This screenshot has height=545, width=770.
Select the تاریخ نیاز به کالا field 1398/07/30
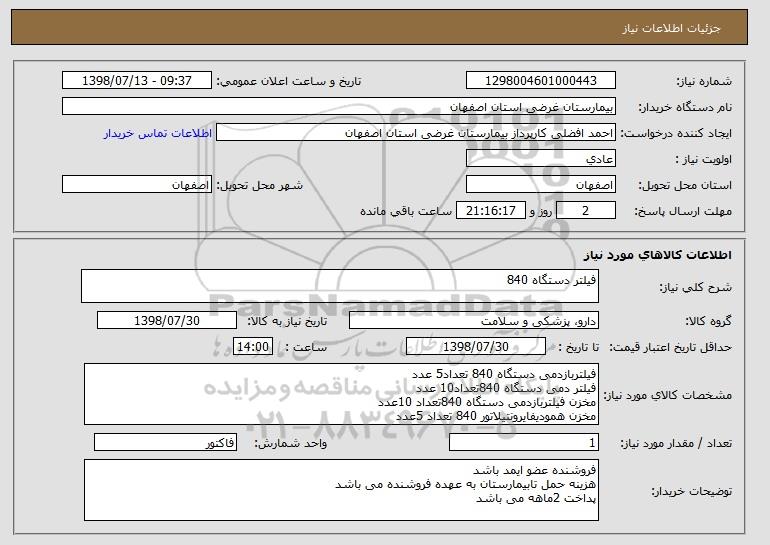(167, 321)
